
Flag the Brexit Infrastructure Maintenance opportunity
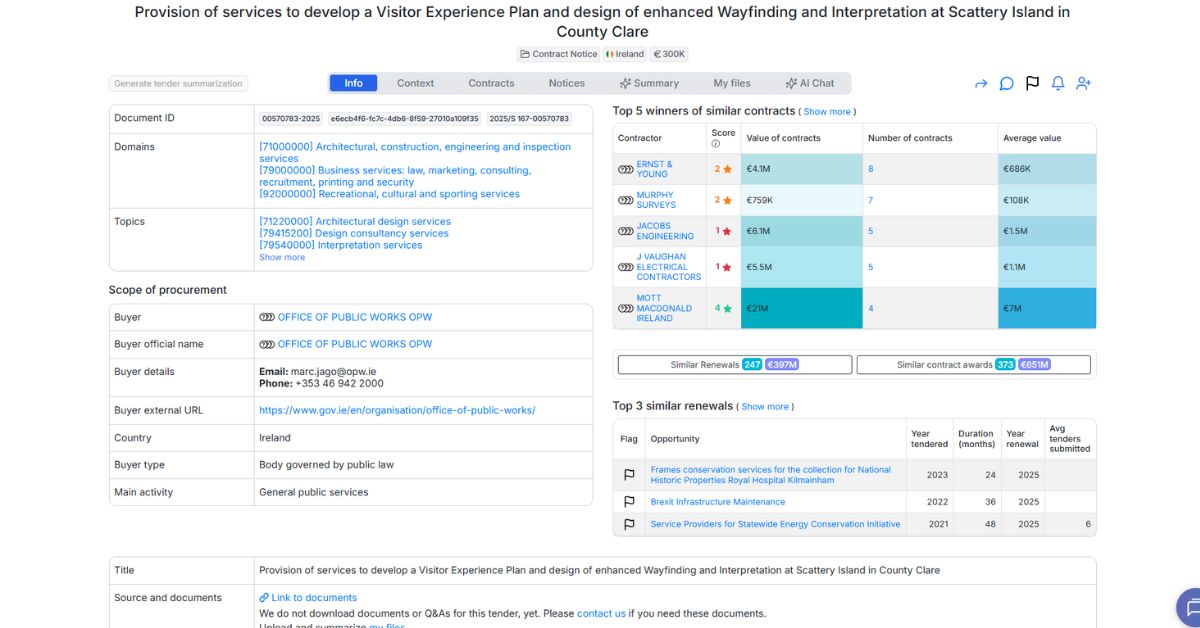click(x=629, y=502)
